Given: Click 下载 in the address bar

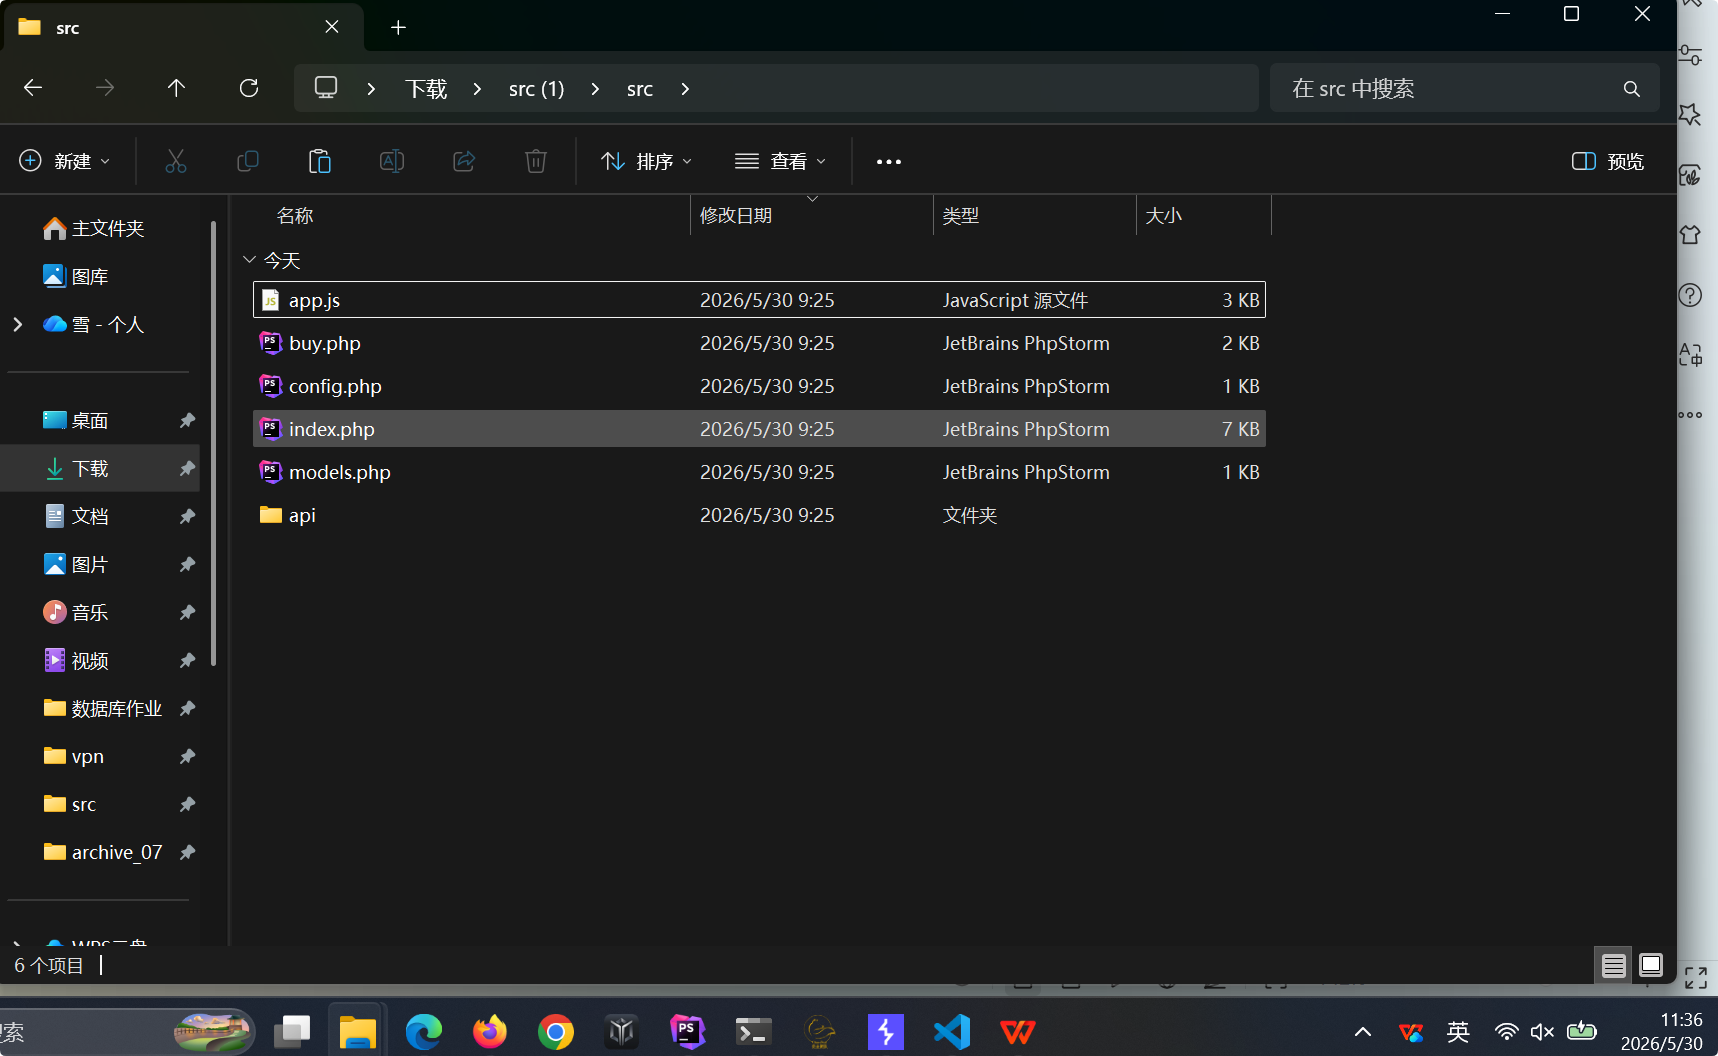Looking at the screenshot, I should coord(426,89).
